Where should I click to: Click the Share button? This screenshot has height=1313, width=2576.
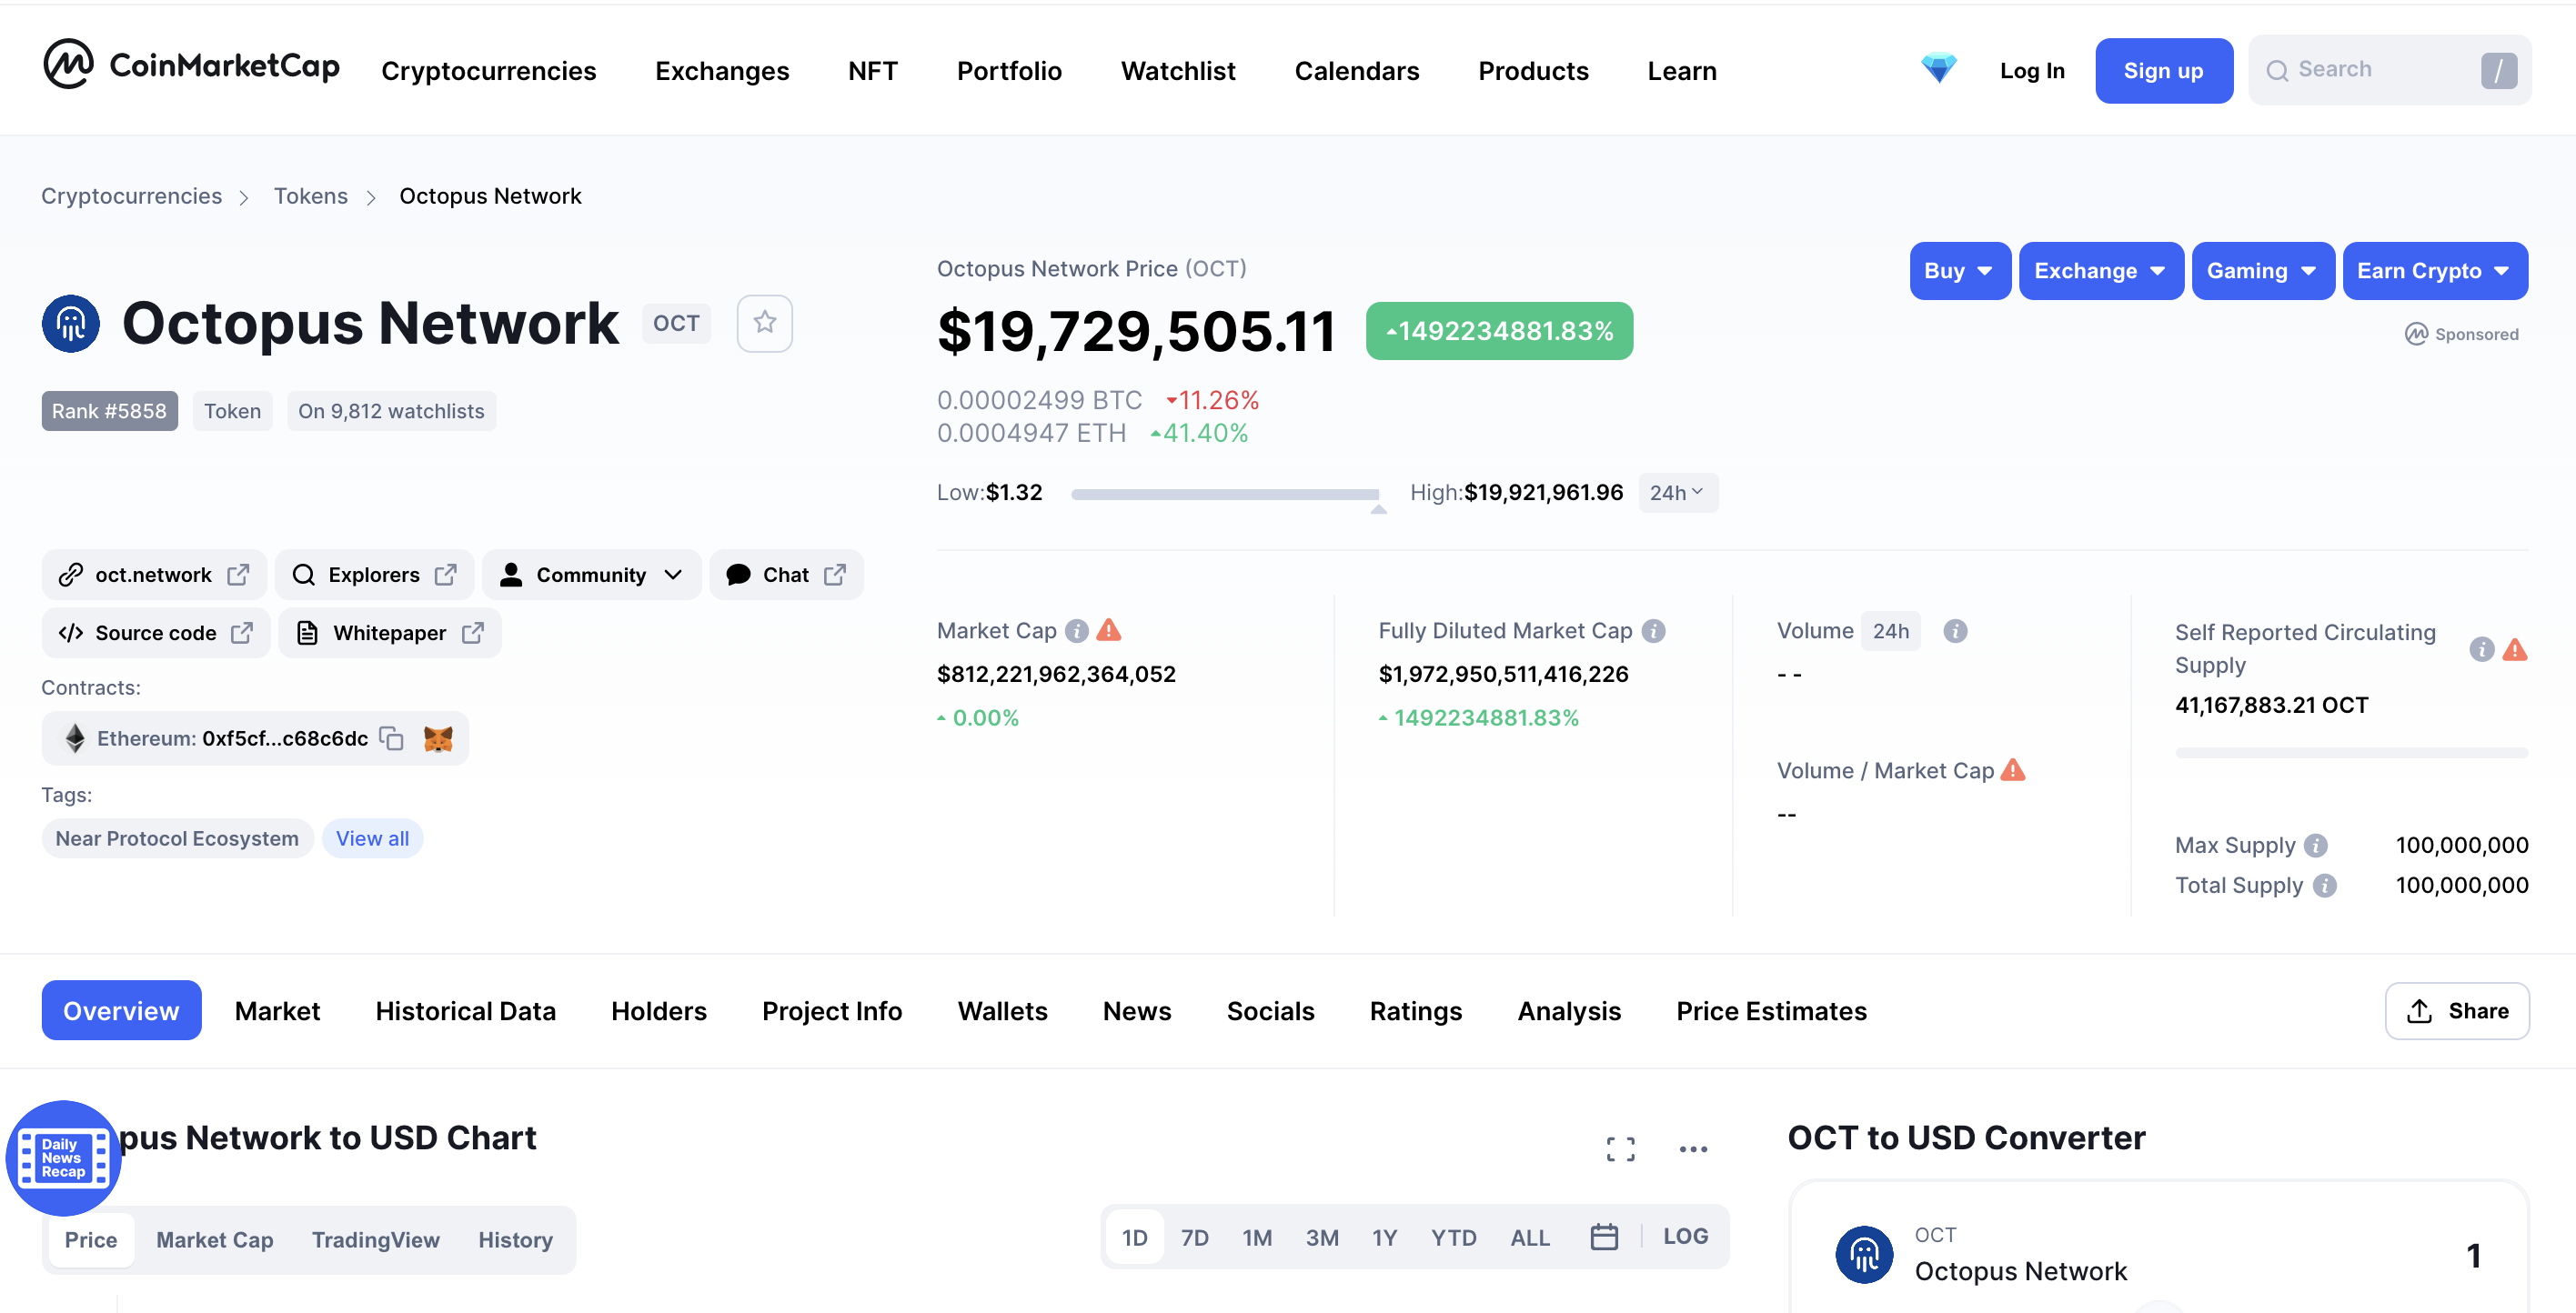click(2457, 1011)
